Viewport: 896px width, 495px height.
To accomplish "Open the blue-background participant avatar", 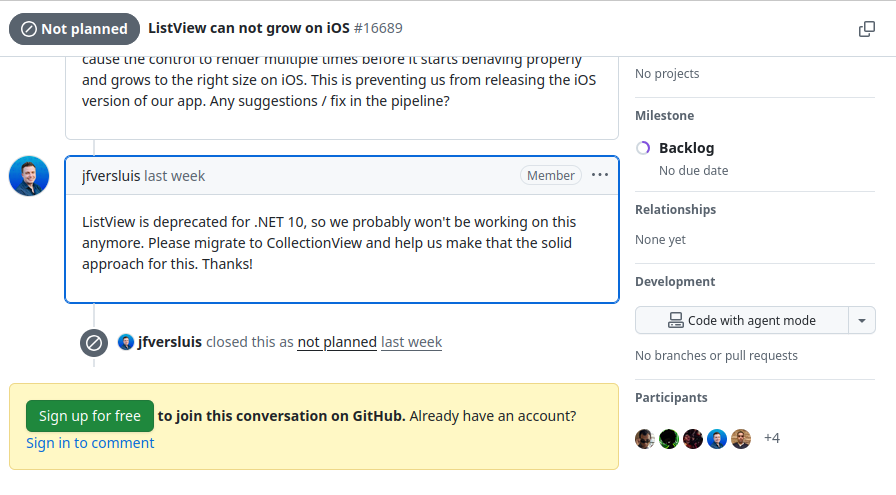I will (x=717, y=439).
